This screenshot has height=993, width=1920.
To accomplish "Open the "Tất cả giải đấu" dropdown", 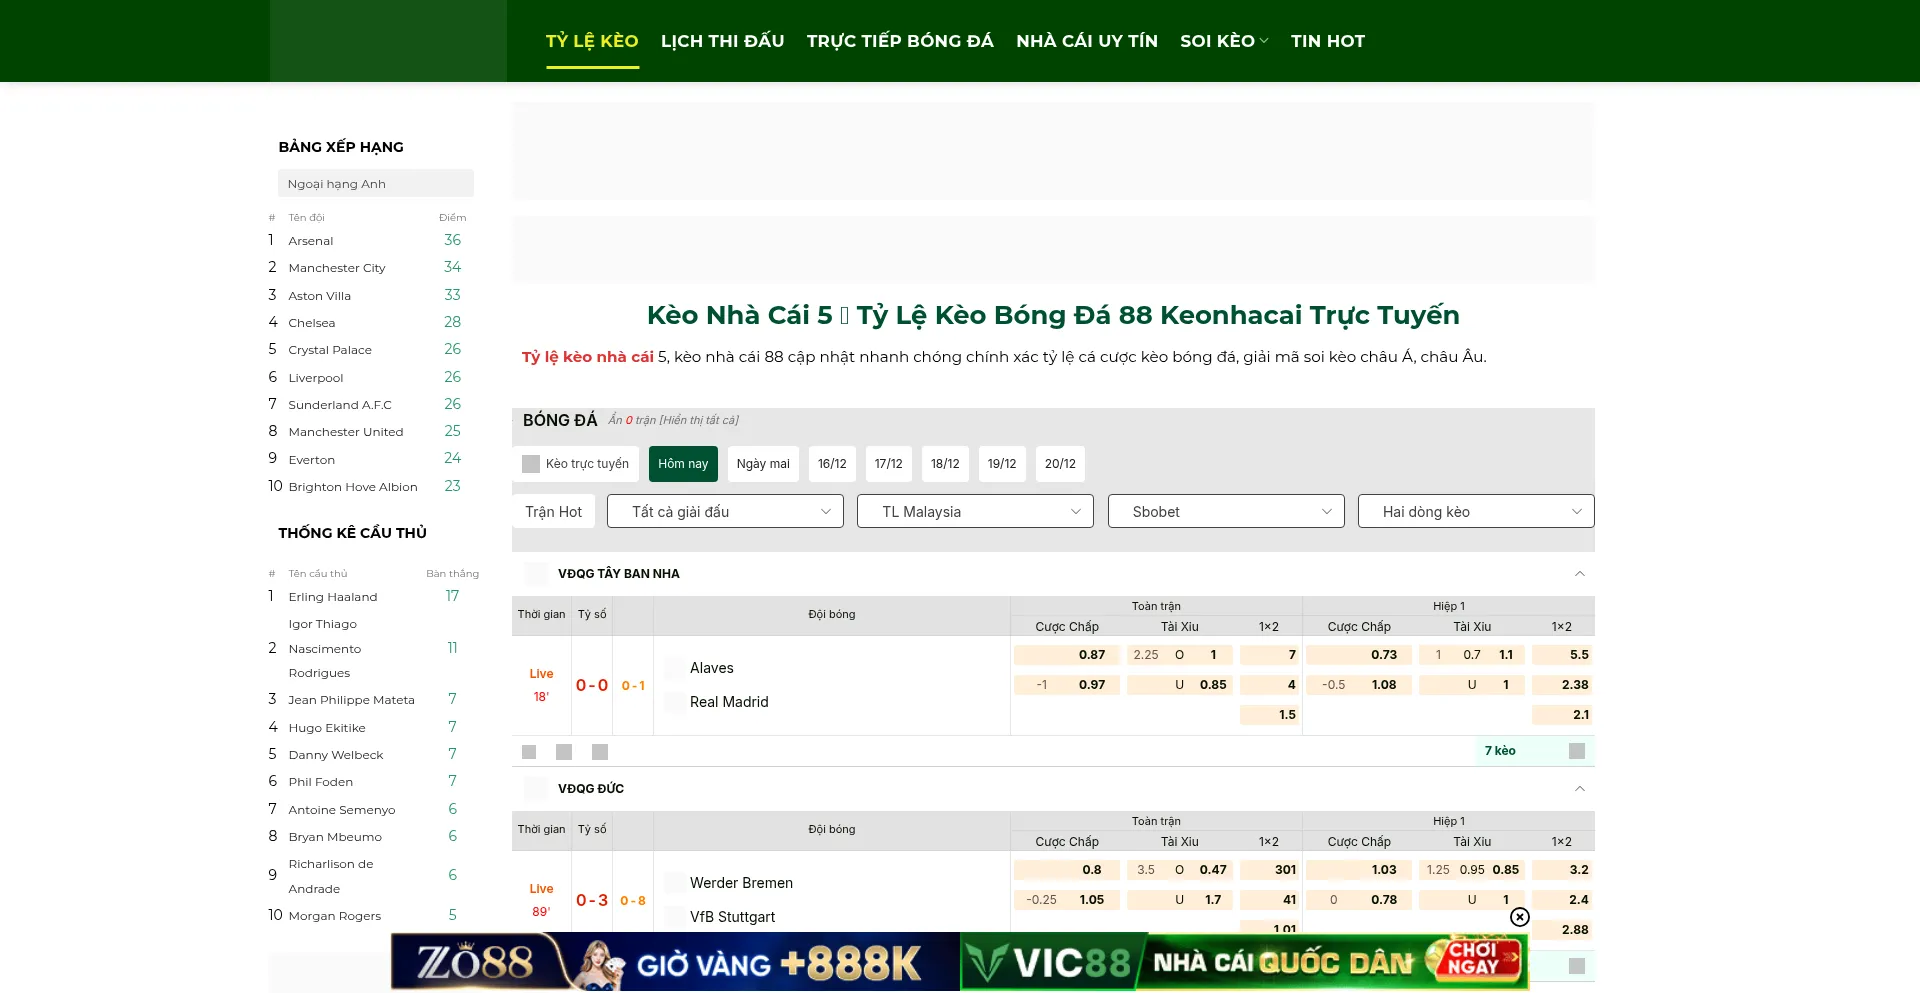I will [x=724, y=511].
